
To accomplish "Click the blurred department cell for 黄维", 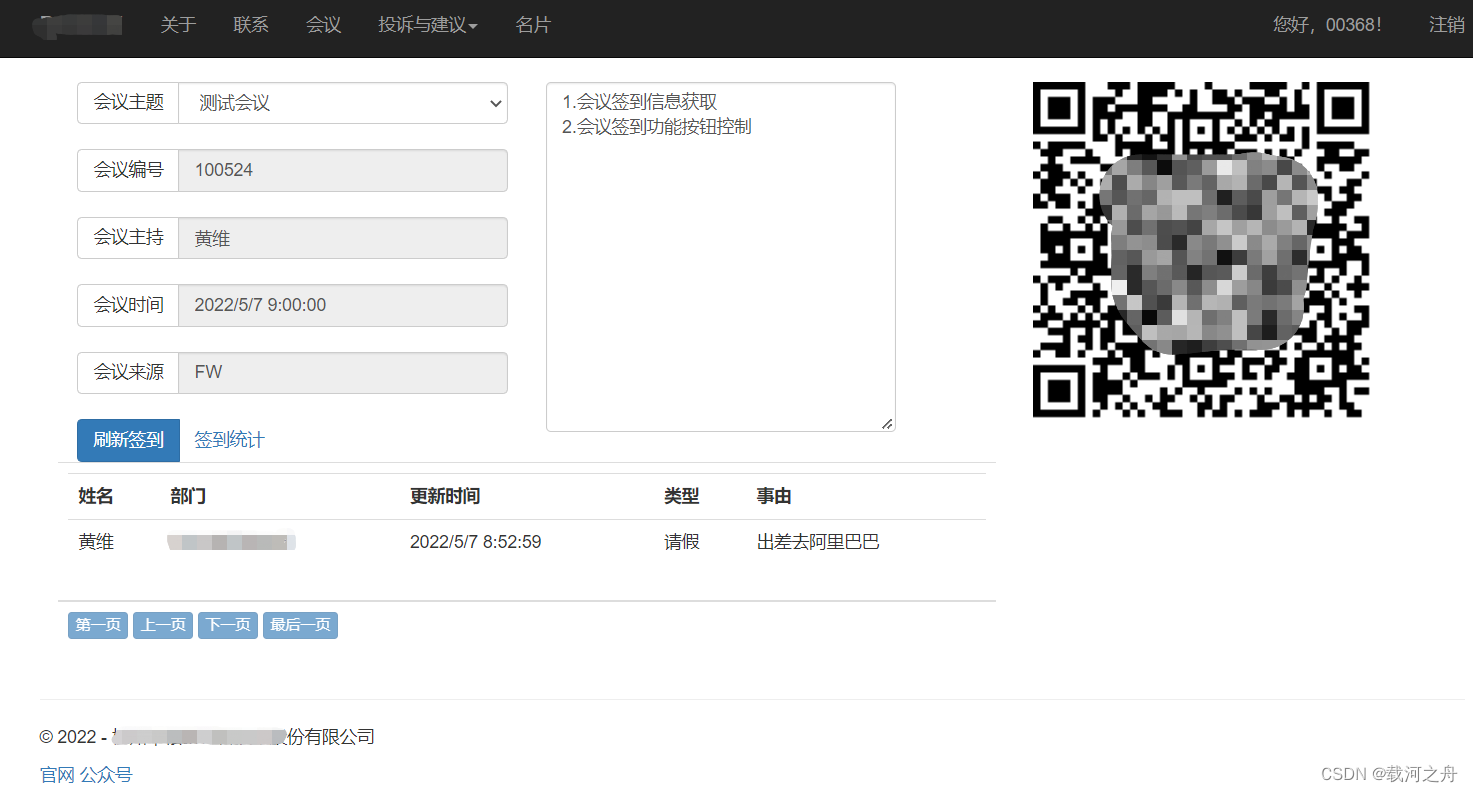I will [232, 542].
